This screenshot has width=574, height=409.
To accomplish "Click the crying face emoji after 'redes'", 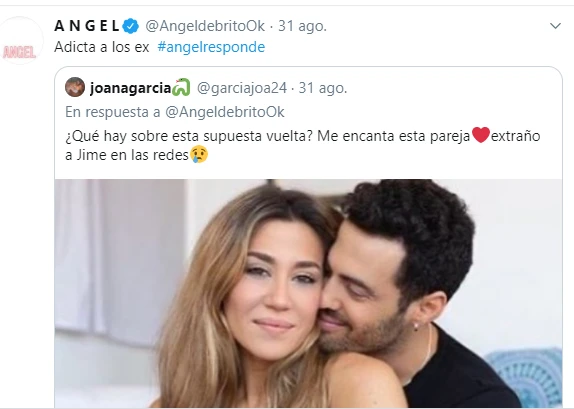I will click(x=199, y=155).
